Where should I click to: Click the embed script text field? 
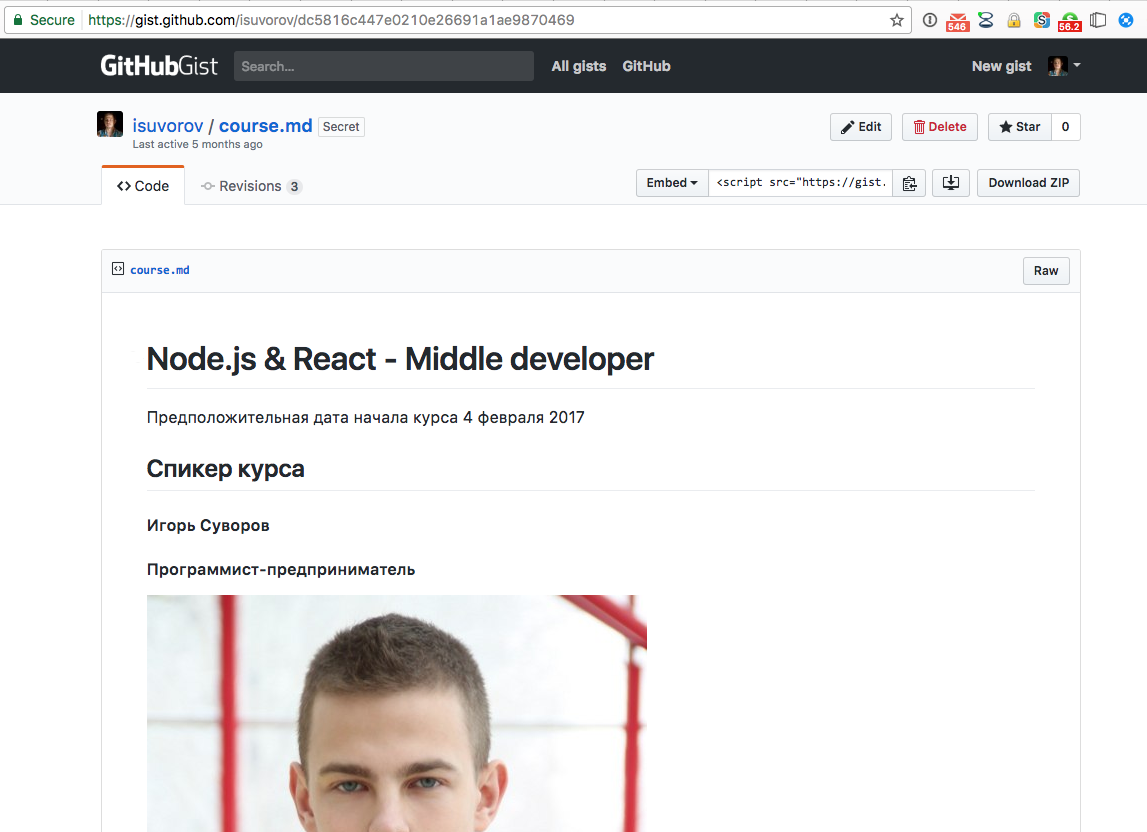tap(800, 183)
